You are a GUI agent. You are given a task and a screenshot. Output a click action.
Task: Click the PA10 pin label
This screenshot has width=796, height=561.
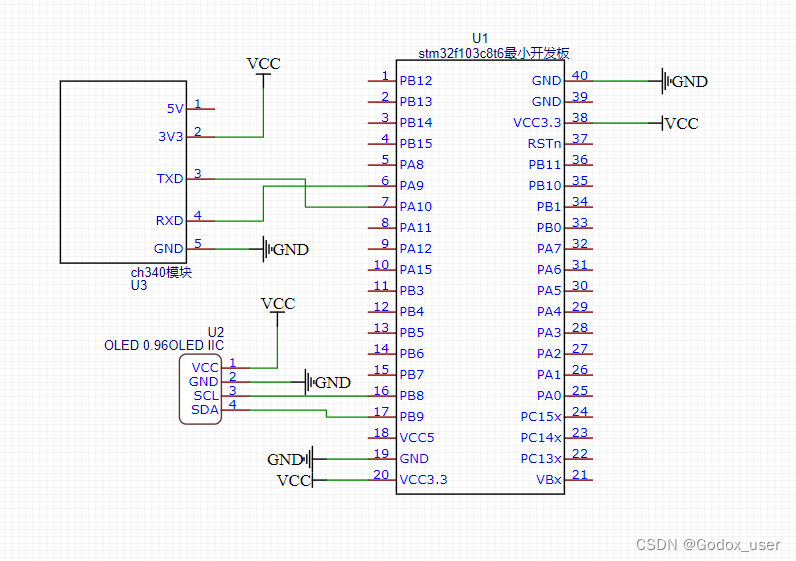(x=416, y=207)
